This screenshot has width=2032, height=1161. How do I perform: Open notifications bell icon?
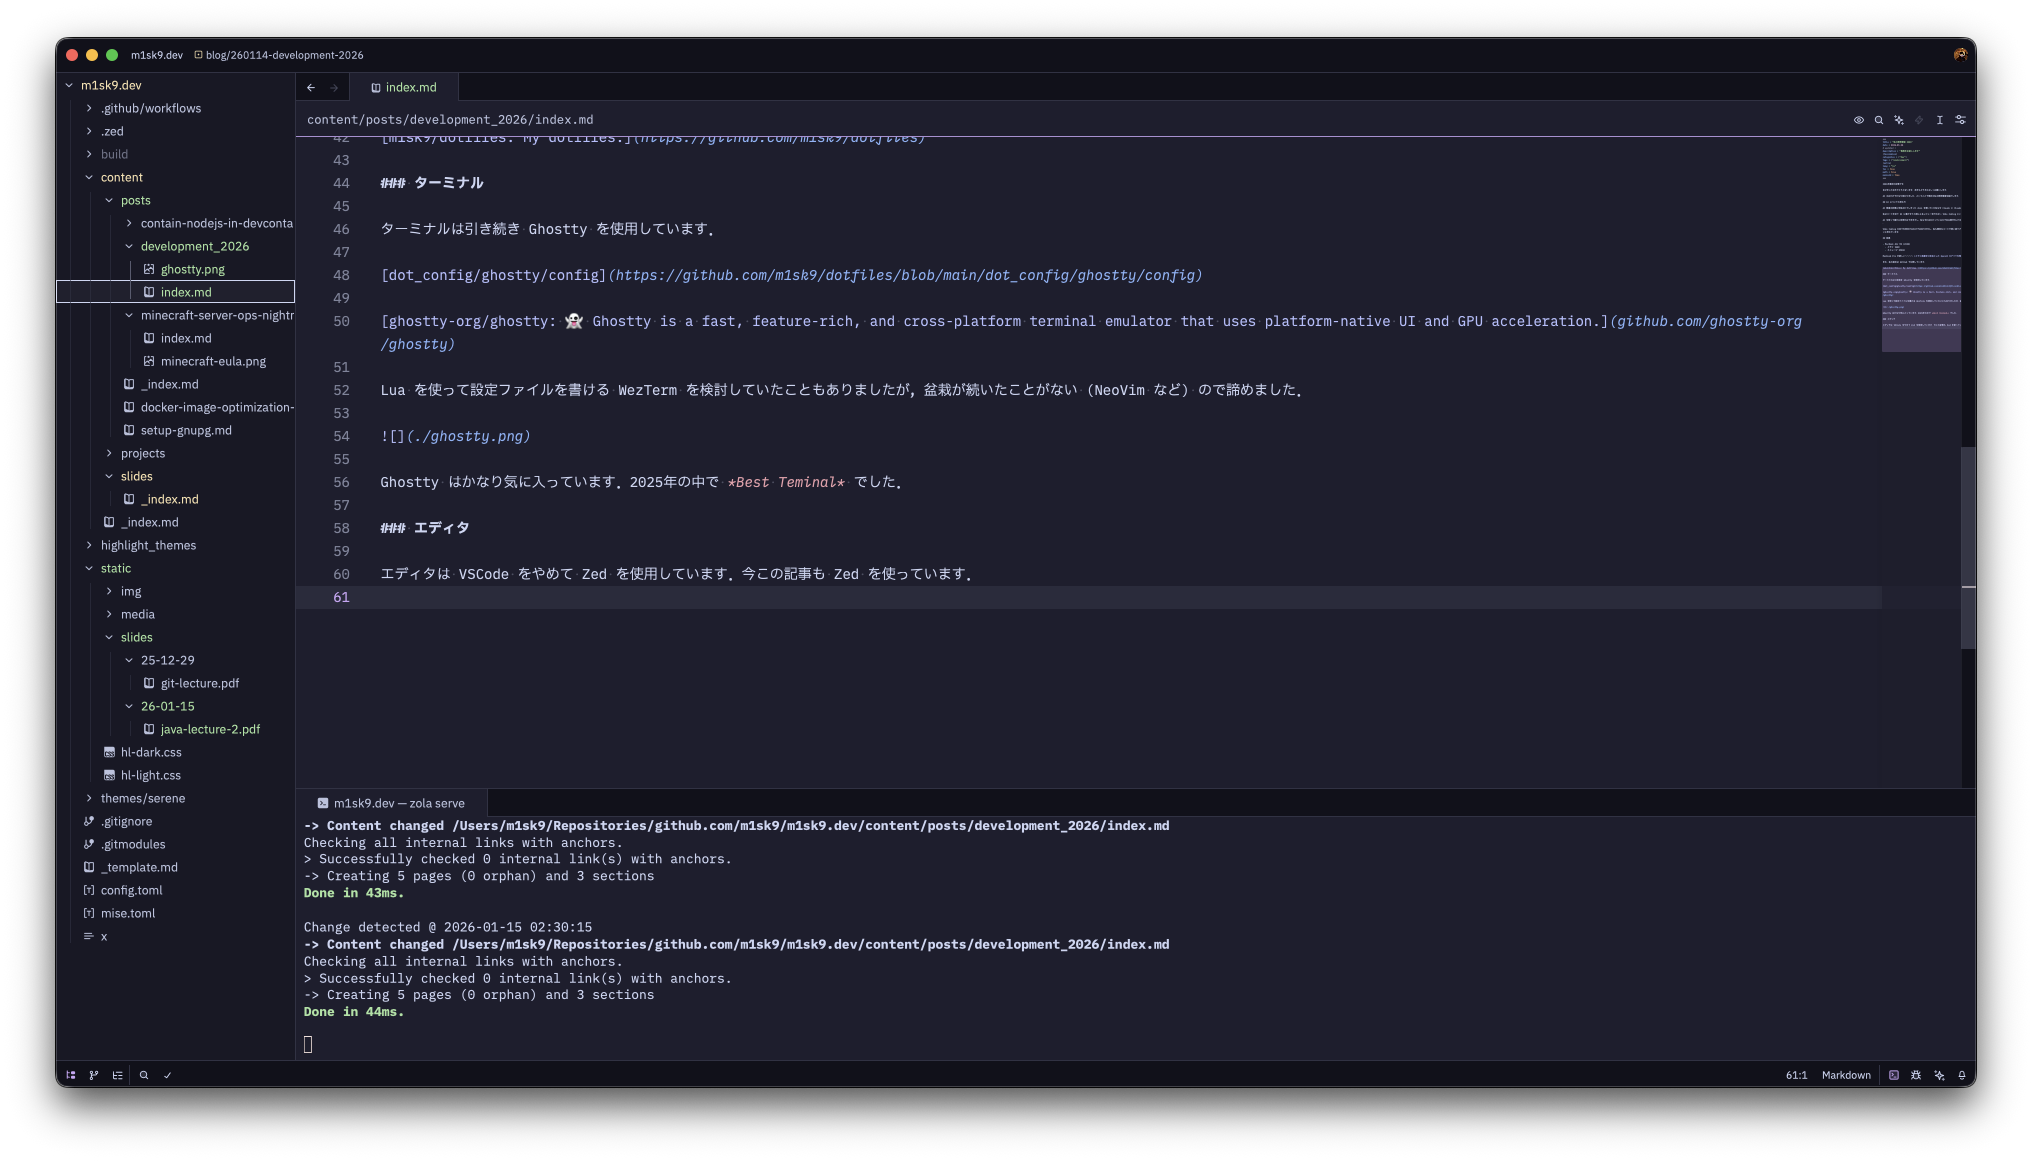pyautogui.click(x=1962, y=1075)
